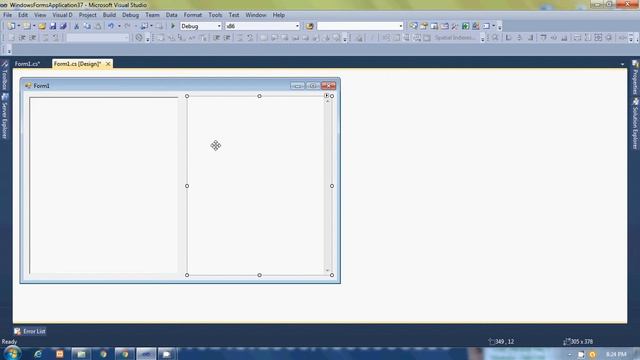
Task: Click the Open File folder icon
Action: click(x=42, y=26)
